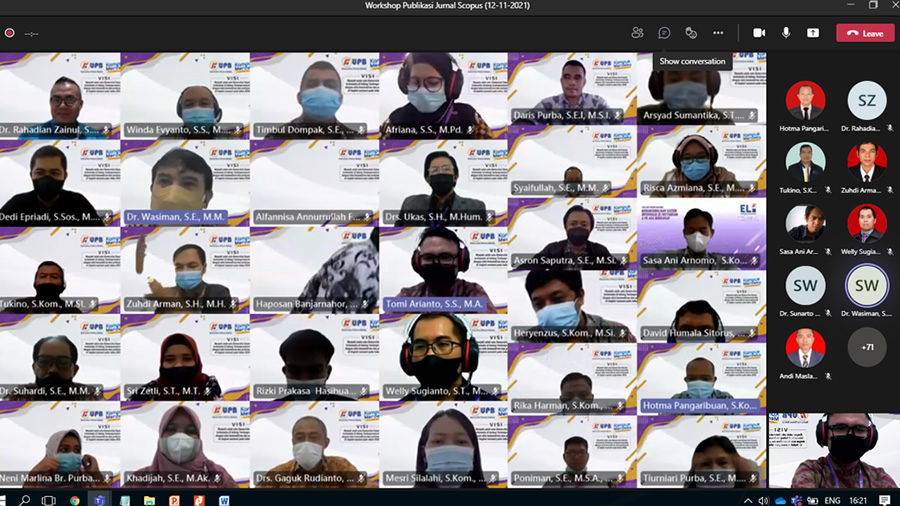
Task: Open the Windows notification center icon
Action: pos(885,500)
